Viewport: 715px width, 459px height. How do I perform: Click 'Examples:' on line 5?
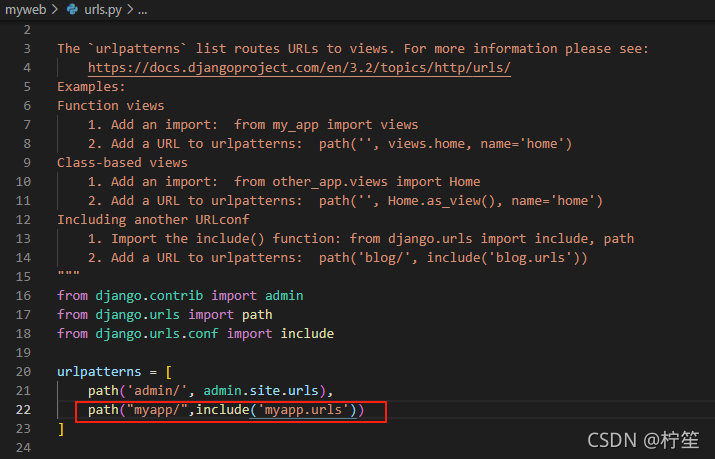coord(91,87)
